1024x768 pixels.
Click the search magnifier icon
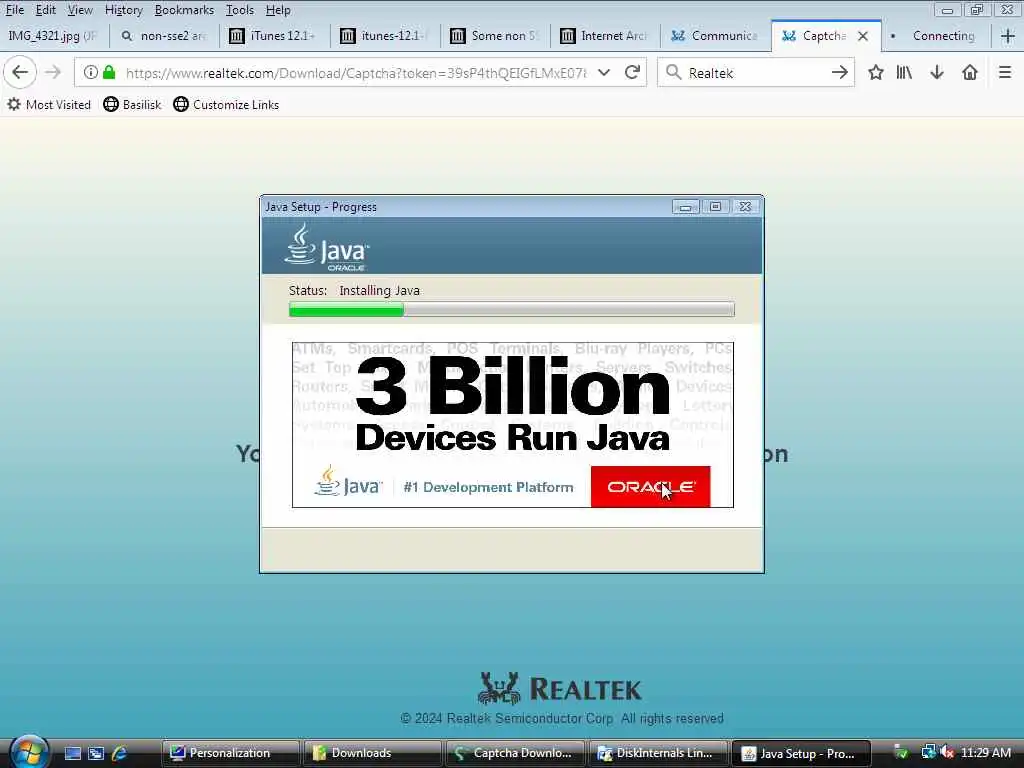(673, 72)
